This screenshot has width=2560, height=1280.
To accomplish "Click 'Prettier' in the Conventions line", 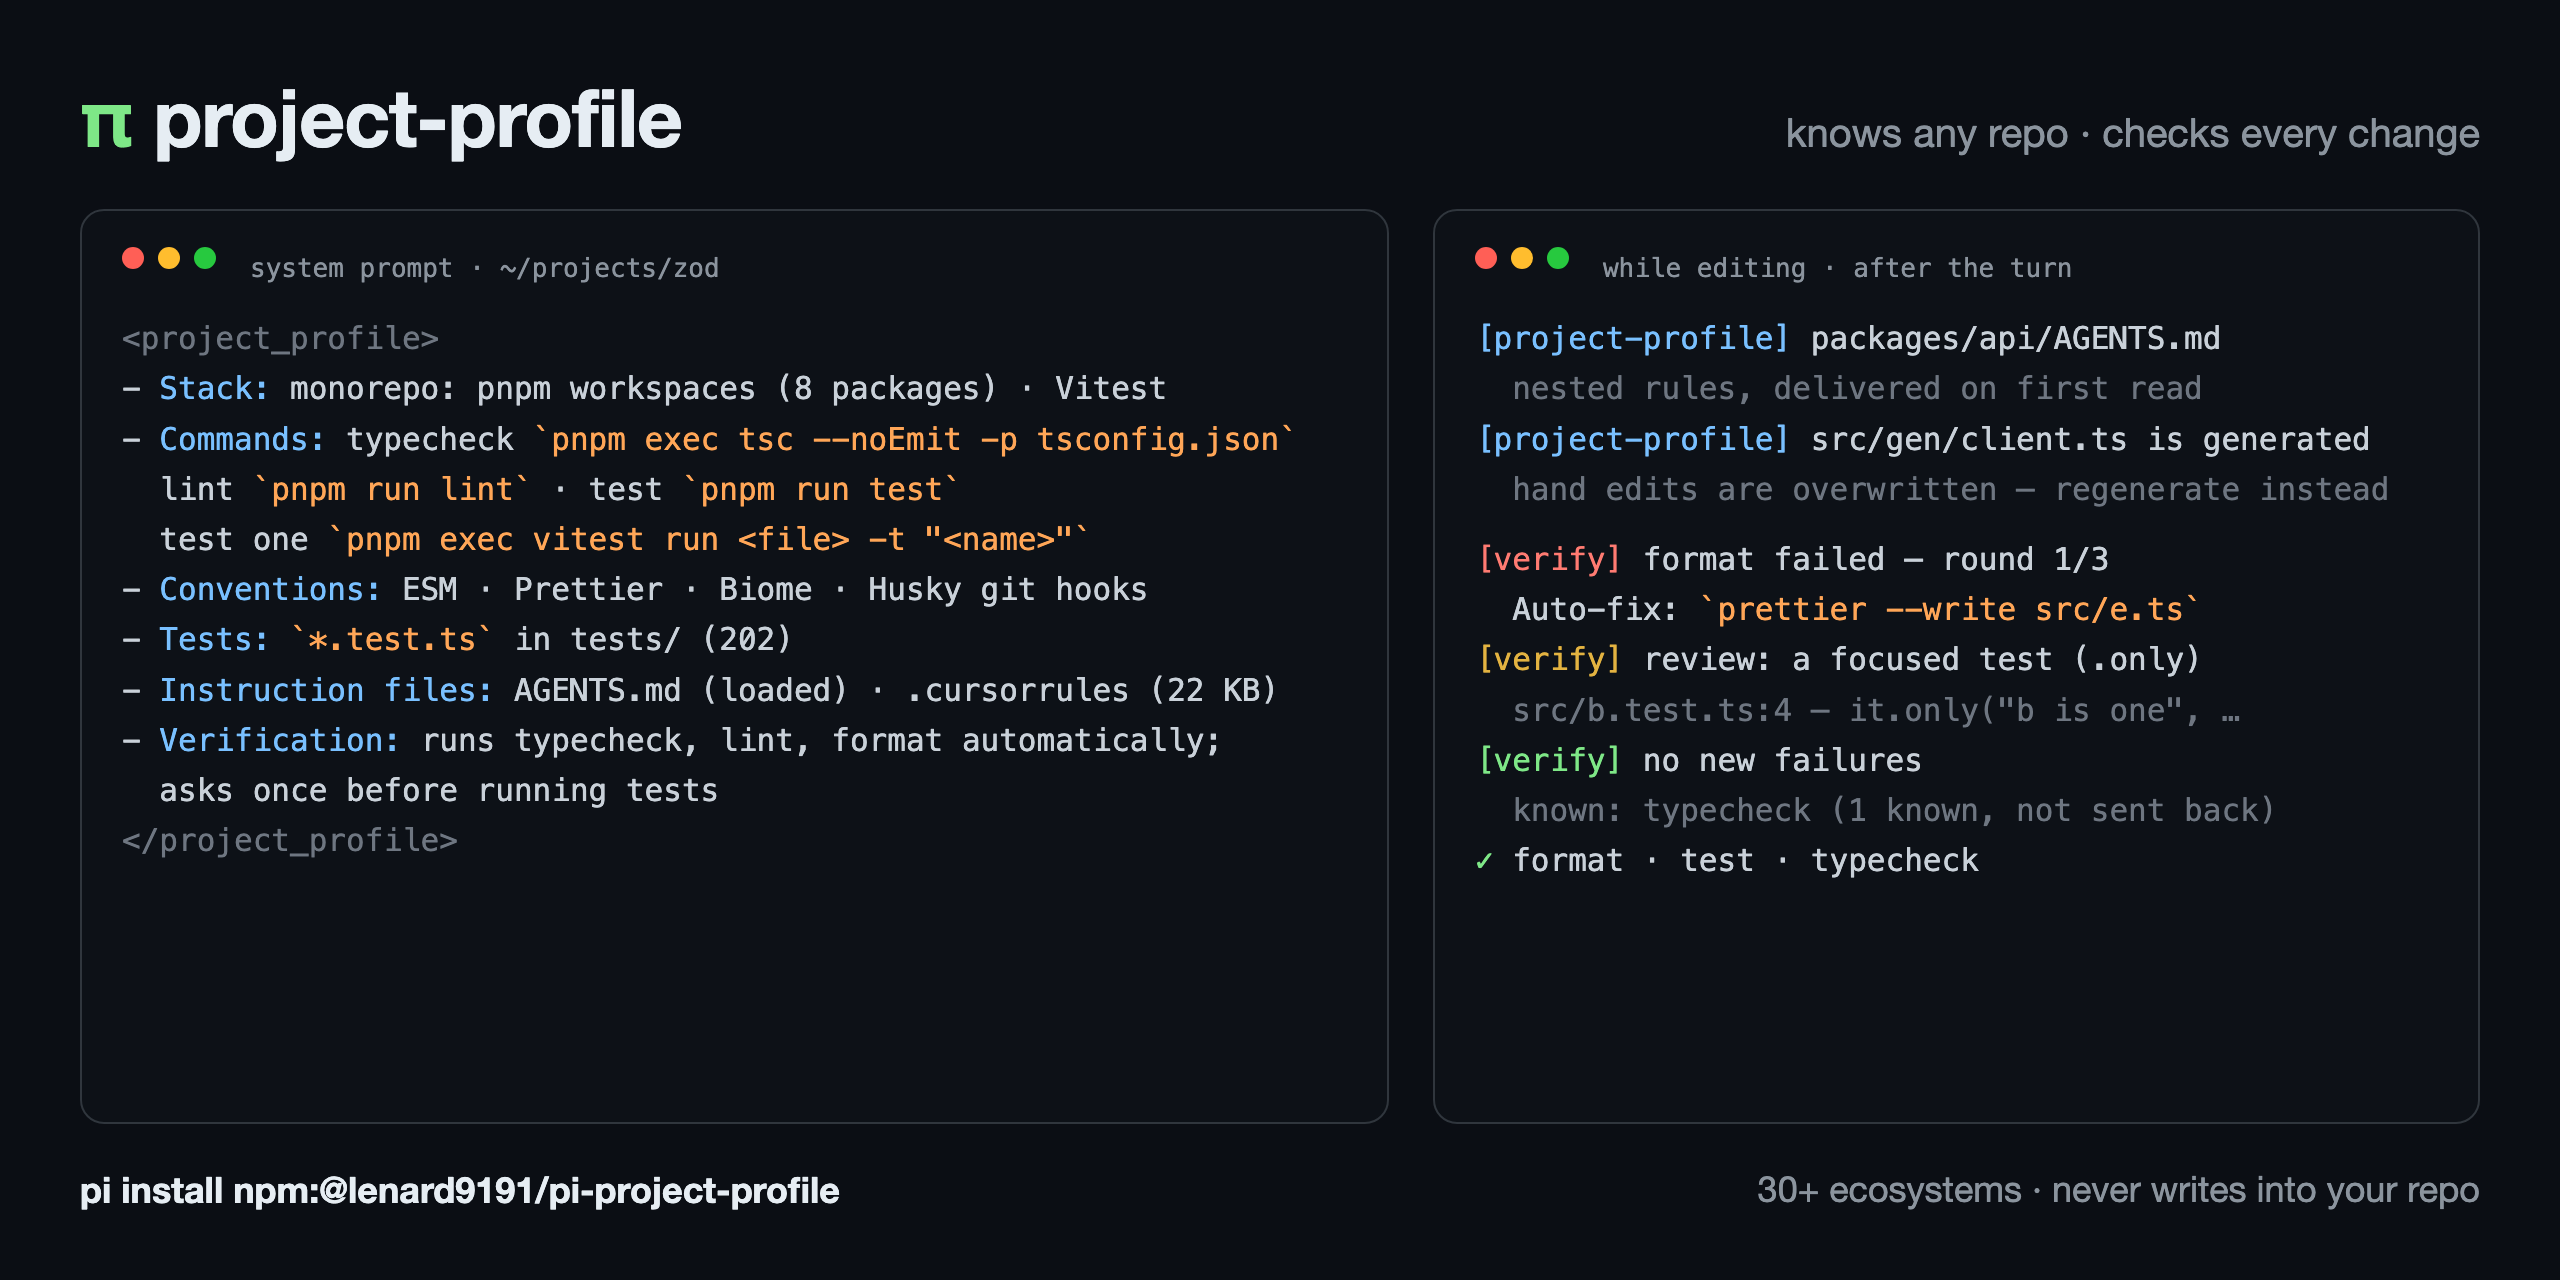I will (588, 590).
